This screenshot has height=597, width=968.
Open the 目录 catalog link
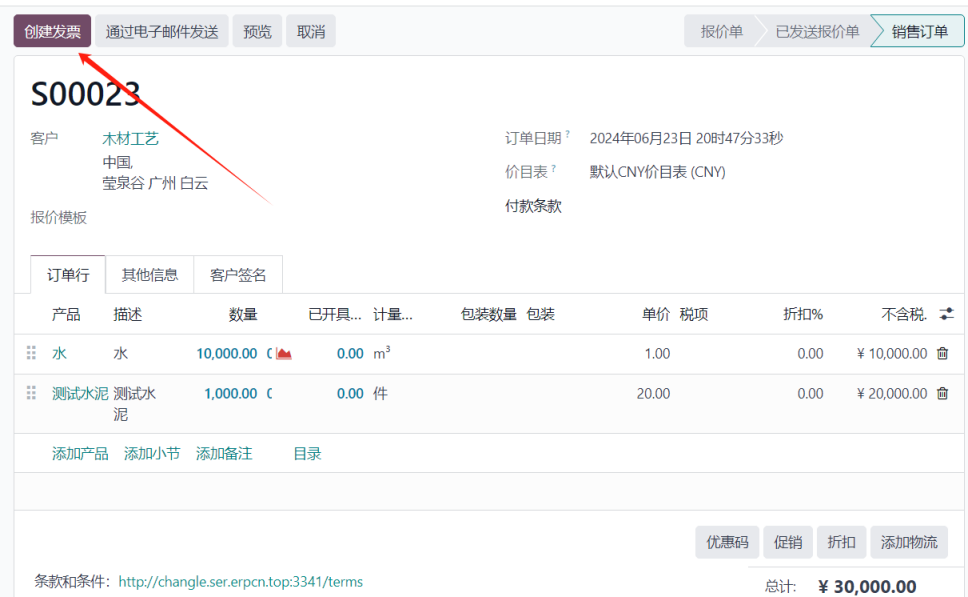click(307, 454)
